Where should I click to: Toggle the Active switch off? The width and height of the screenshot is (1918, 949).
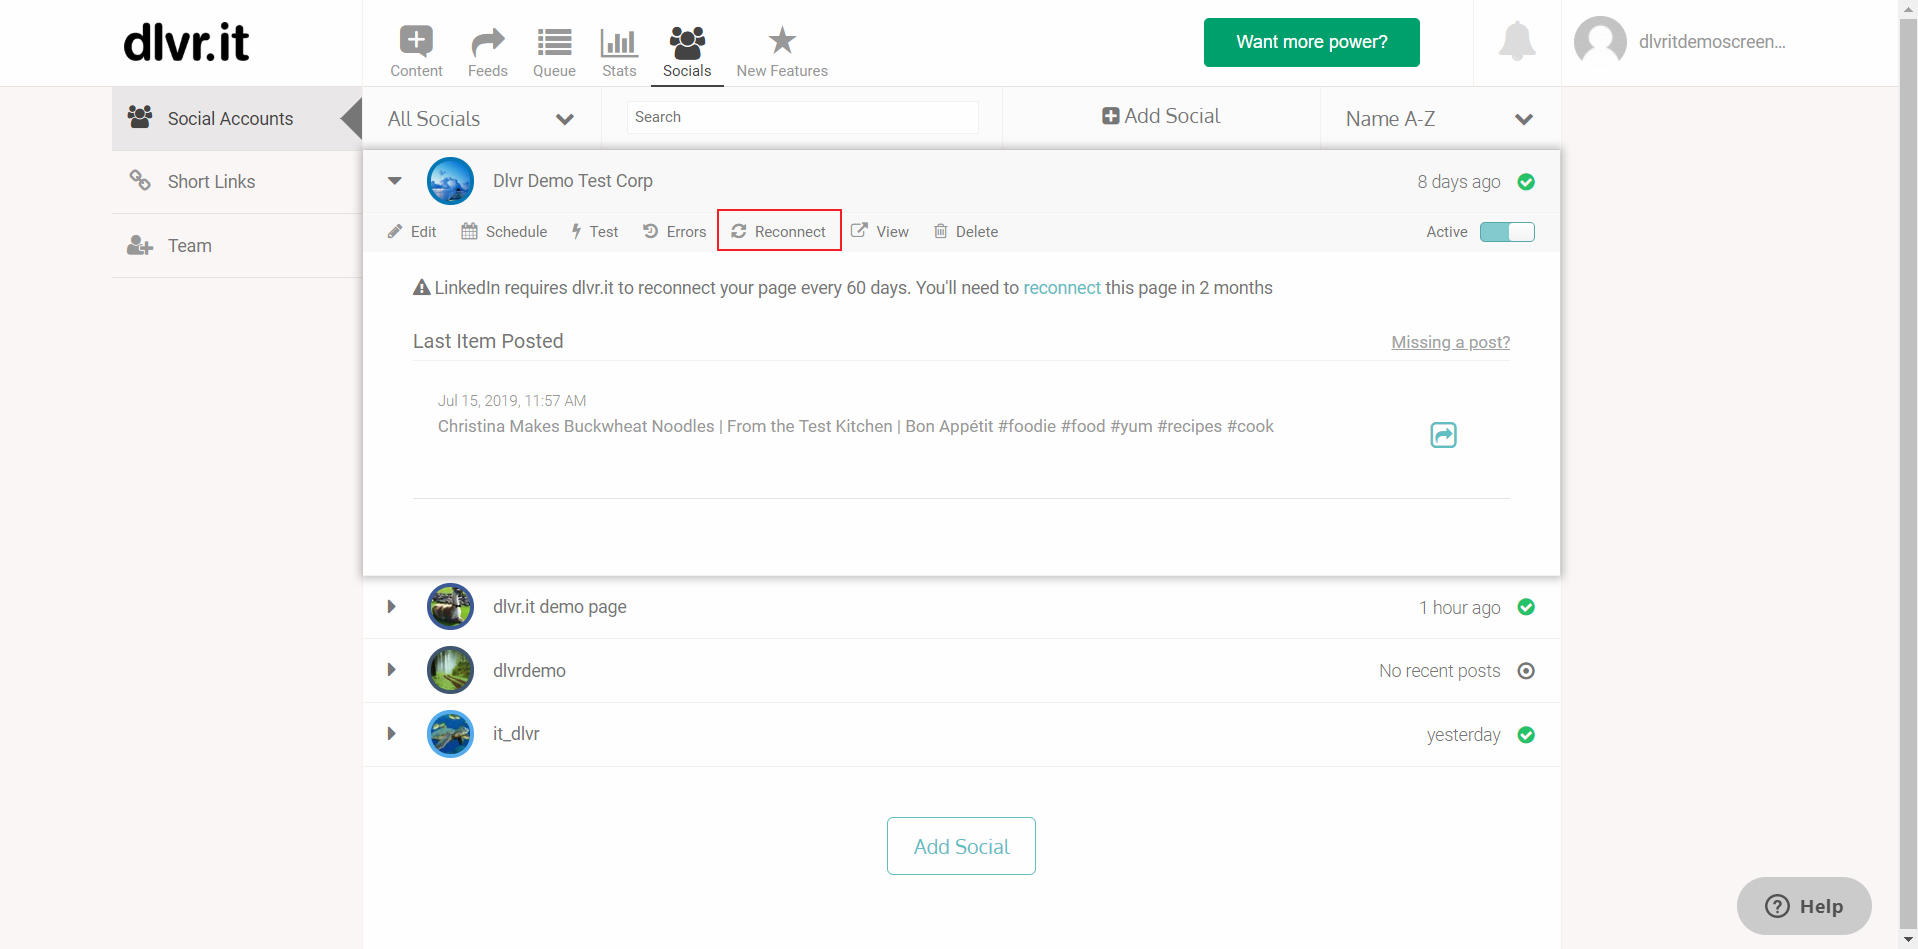[x=1507, y=232]
